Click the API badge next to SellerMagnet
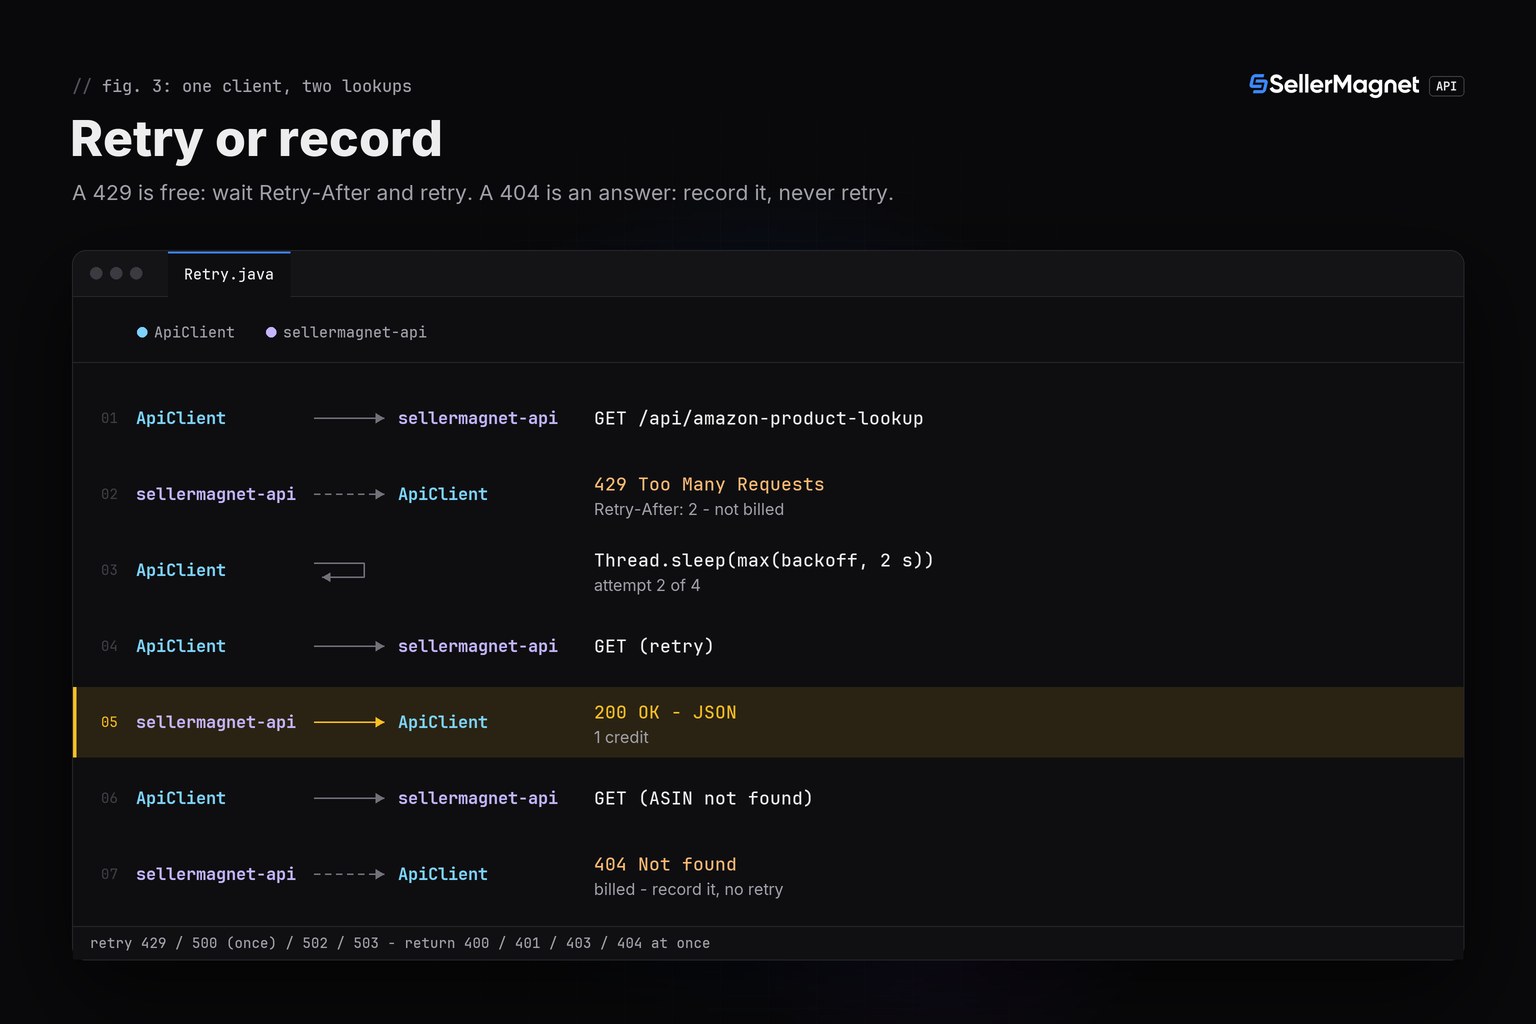The width and height of the screenshot is (1536, 1024). point(1446,86)
